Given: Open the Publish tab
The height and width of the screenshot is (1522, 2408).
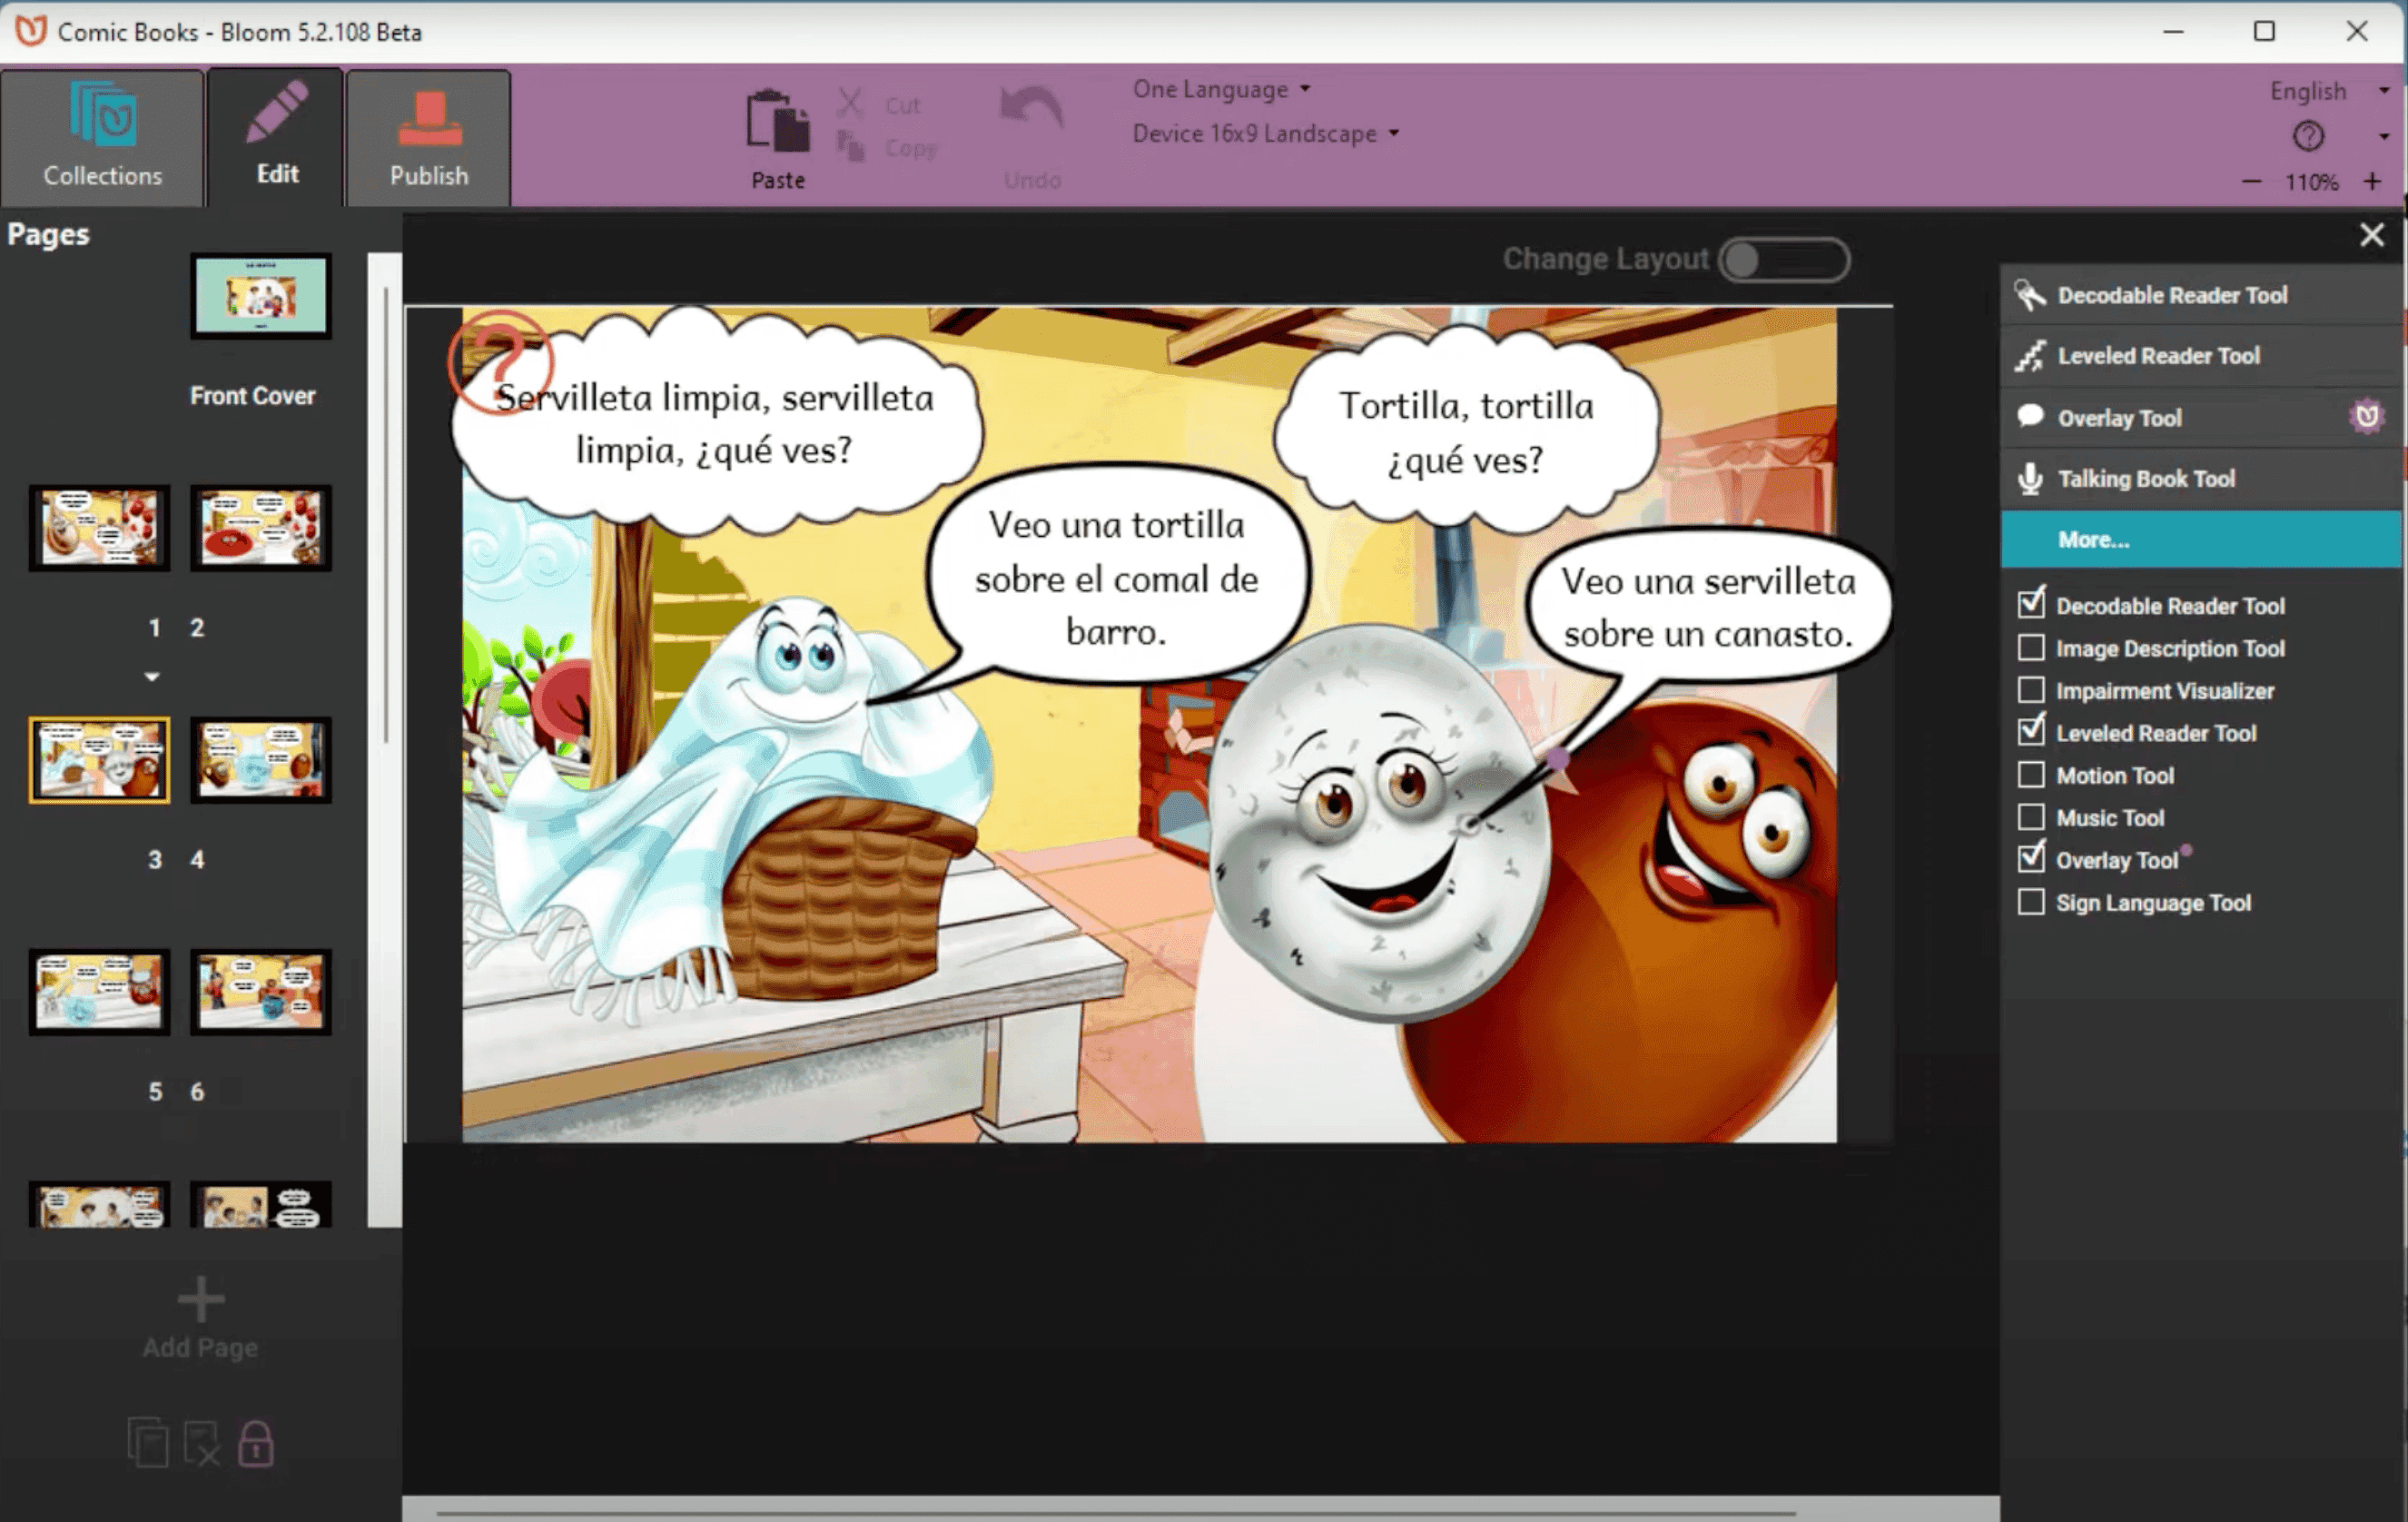Looking at the screenshot, I should [428, 138].
